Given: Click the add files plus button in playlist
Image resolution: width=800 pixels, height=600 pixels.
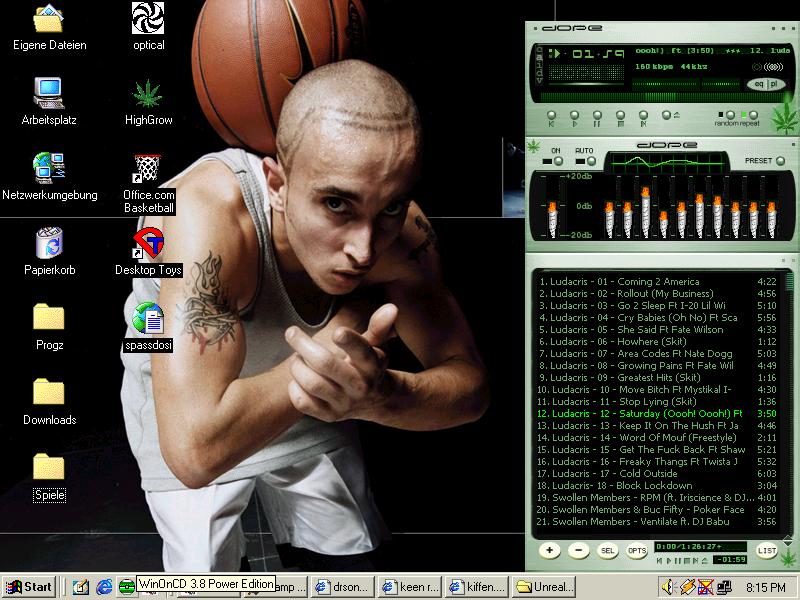Looking at the screenshot, I should point(549,551).
